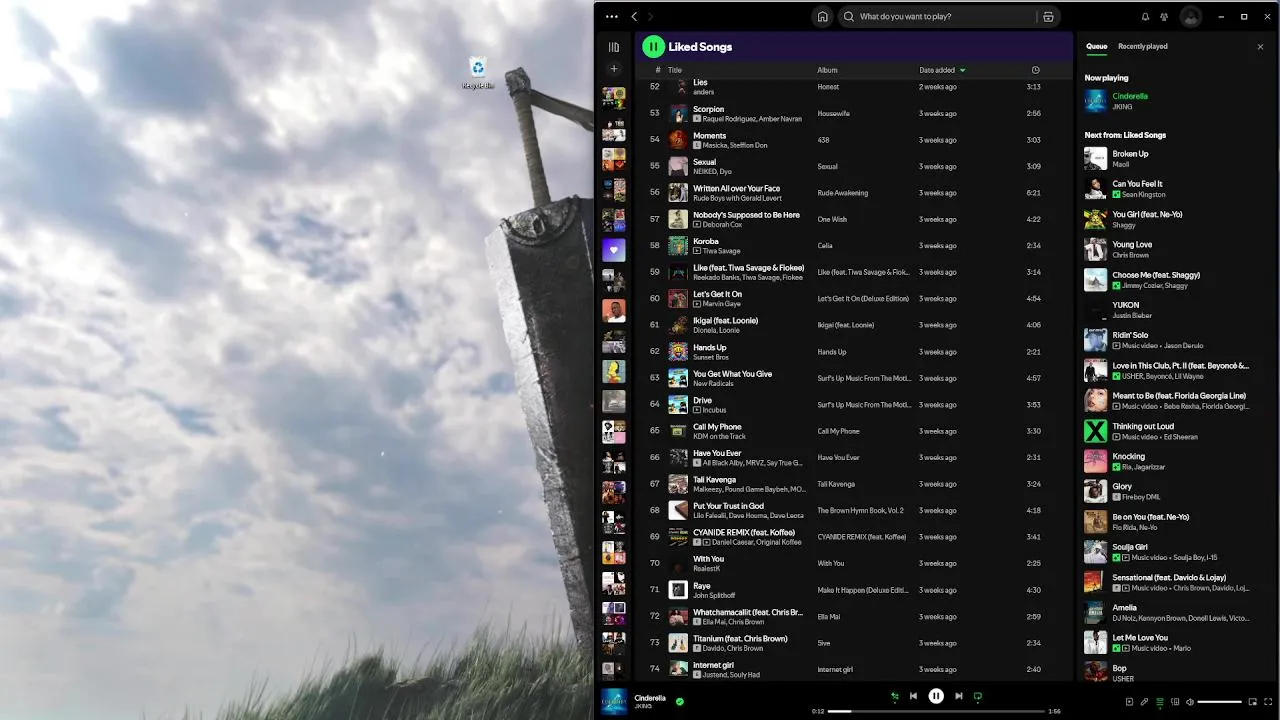Switch to the Recently played tab
The width and height of the screenshot is (1280, 720).
pos(1142,46)
